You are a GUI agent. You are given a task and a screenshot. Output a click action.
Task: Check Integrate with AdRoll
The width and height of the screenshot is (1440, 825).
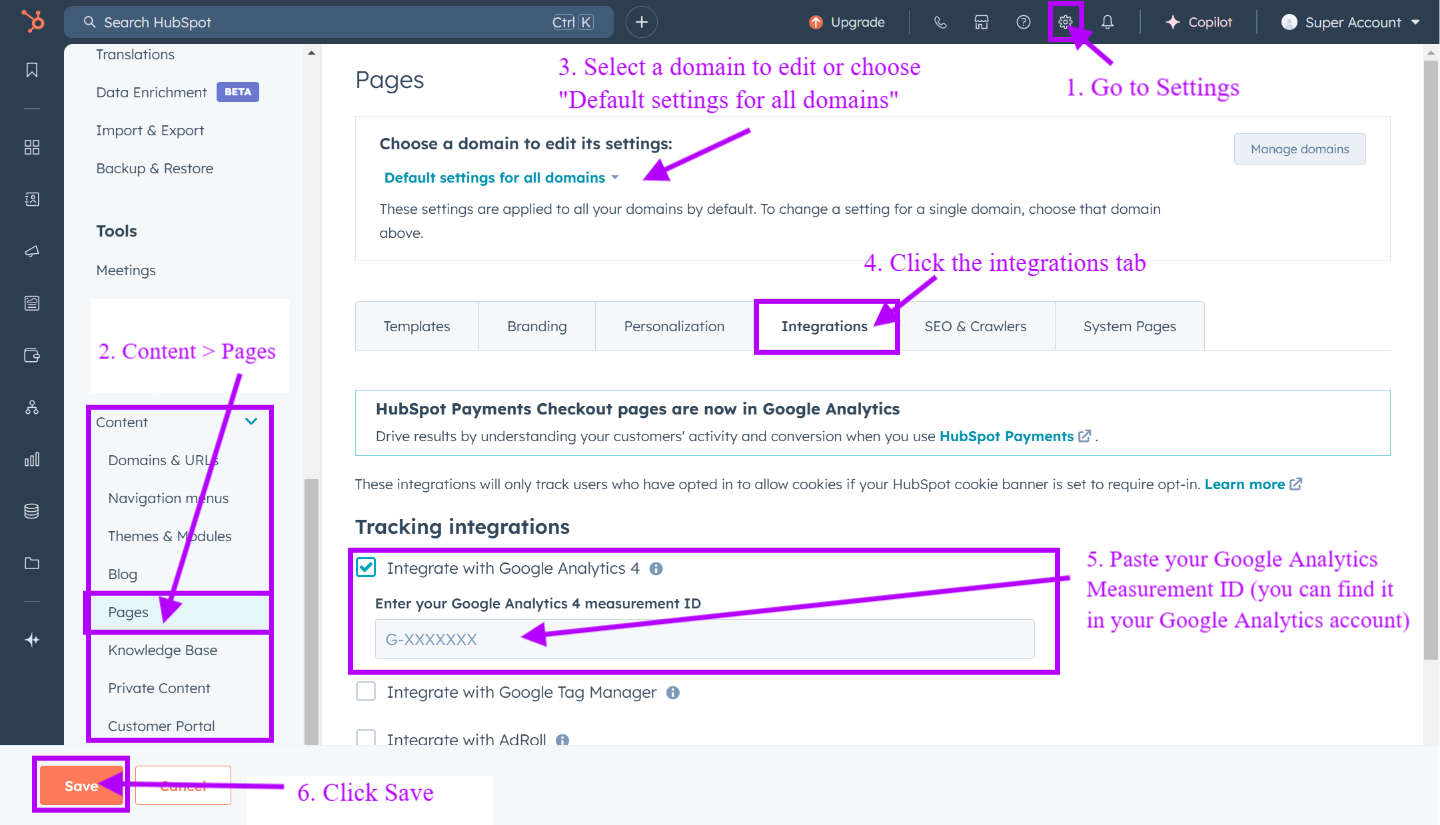click(x=367, y=739)
